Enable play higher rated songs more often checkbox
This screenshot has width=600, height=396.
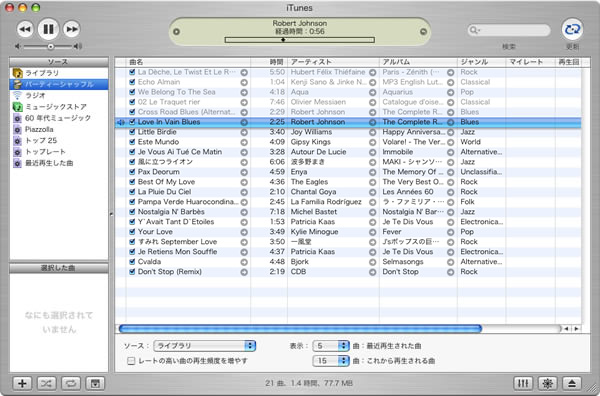[x=131, y=361]
